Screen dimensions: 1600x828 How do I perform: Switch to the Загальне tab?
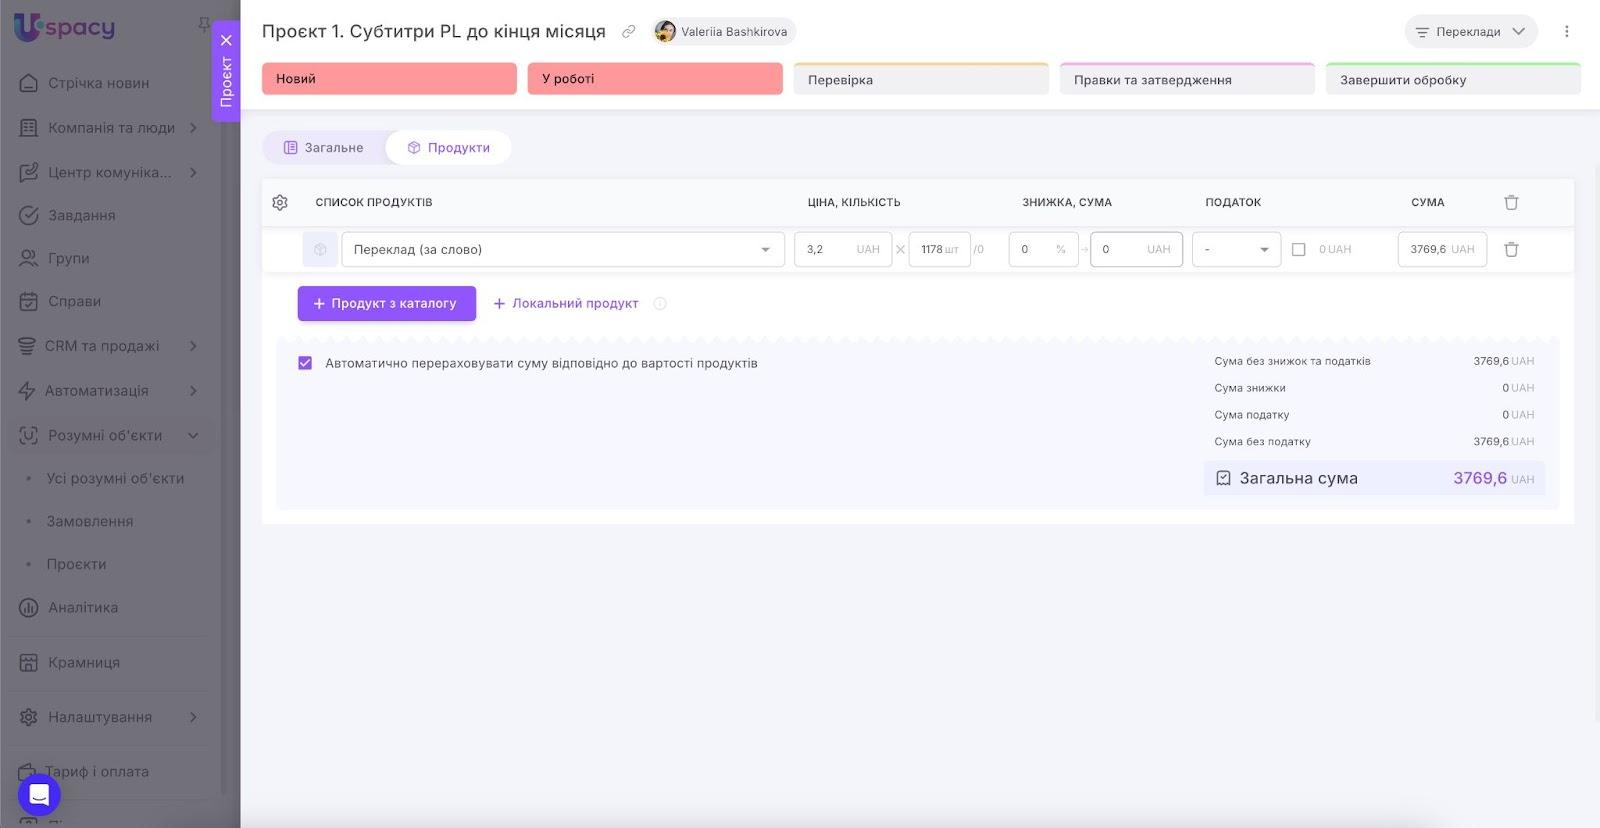click(x=324, y=147)
